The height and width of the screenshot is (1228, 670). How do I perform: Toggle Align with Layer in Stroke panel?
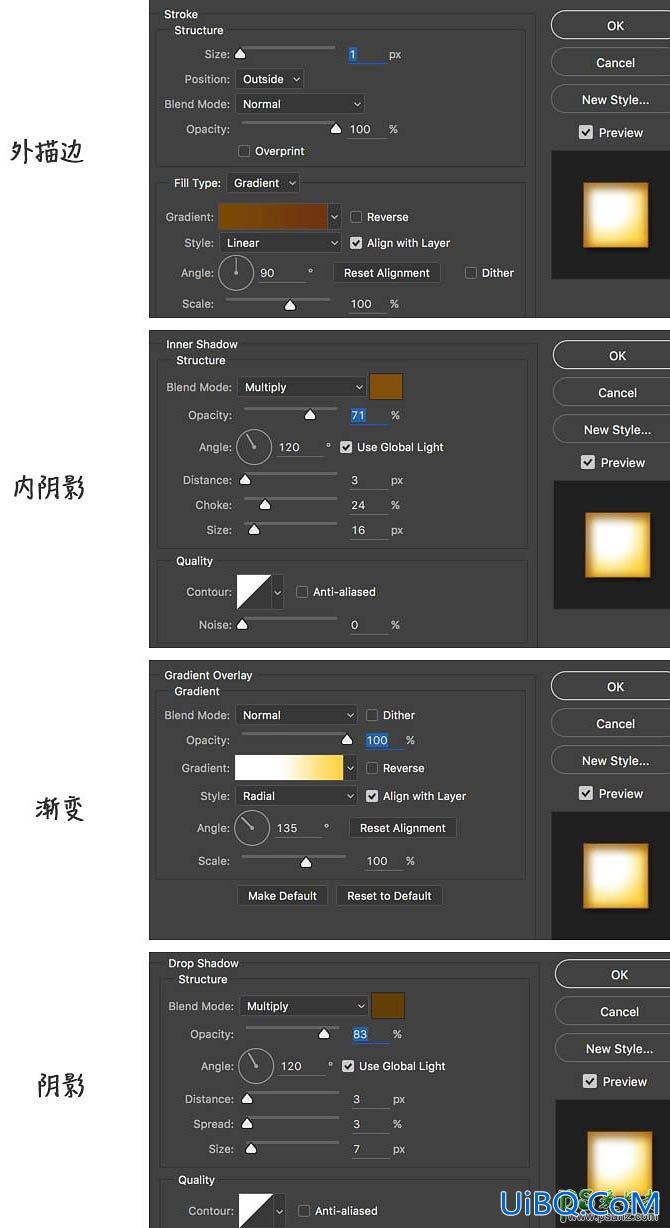coord(356,243)
